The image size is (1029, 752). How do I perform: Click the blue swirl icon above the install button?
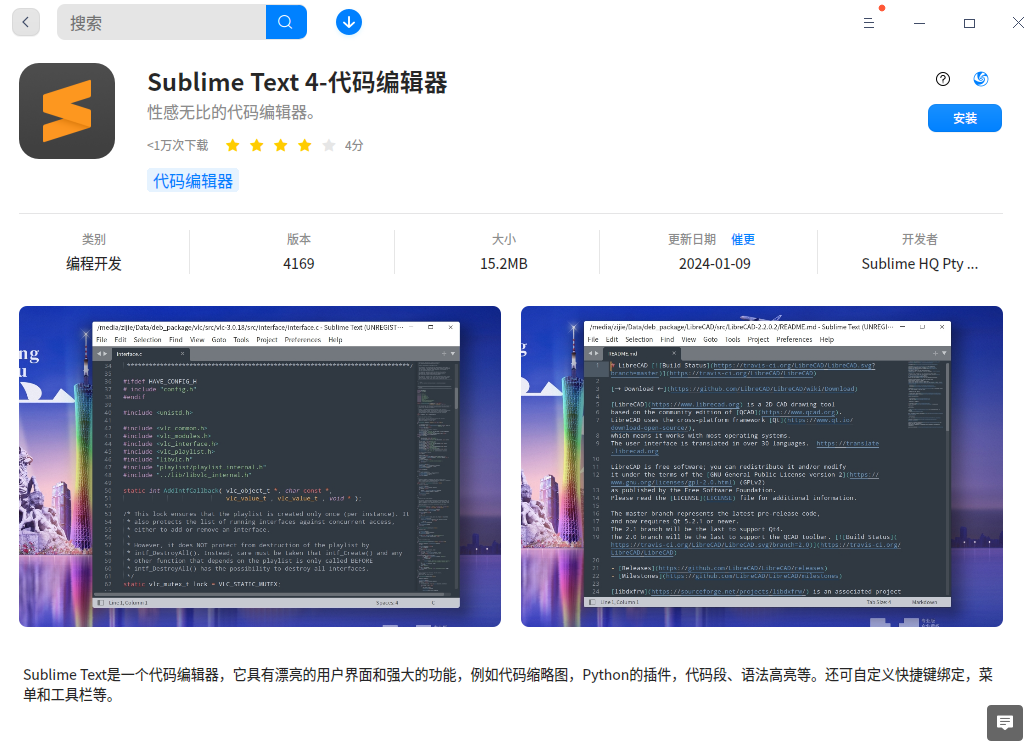(980, 79)
